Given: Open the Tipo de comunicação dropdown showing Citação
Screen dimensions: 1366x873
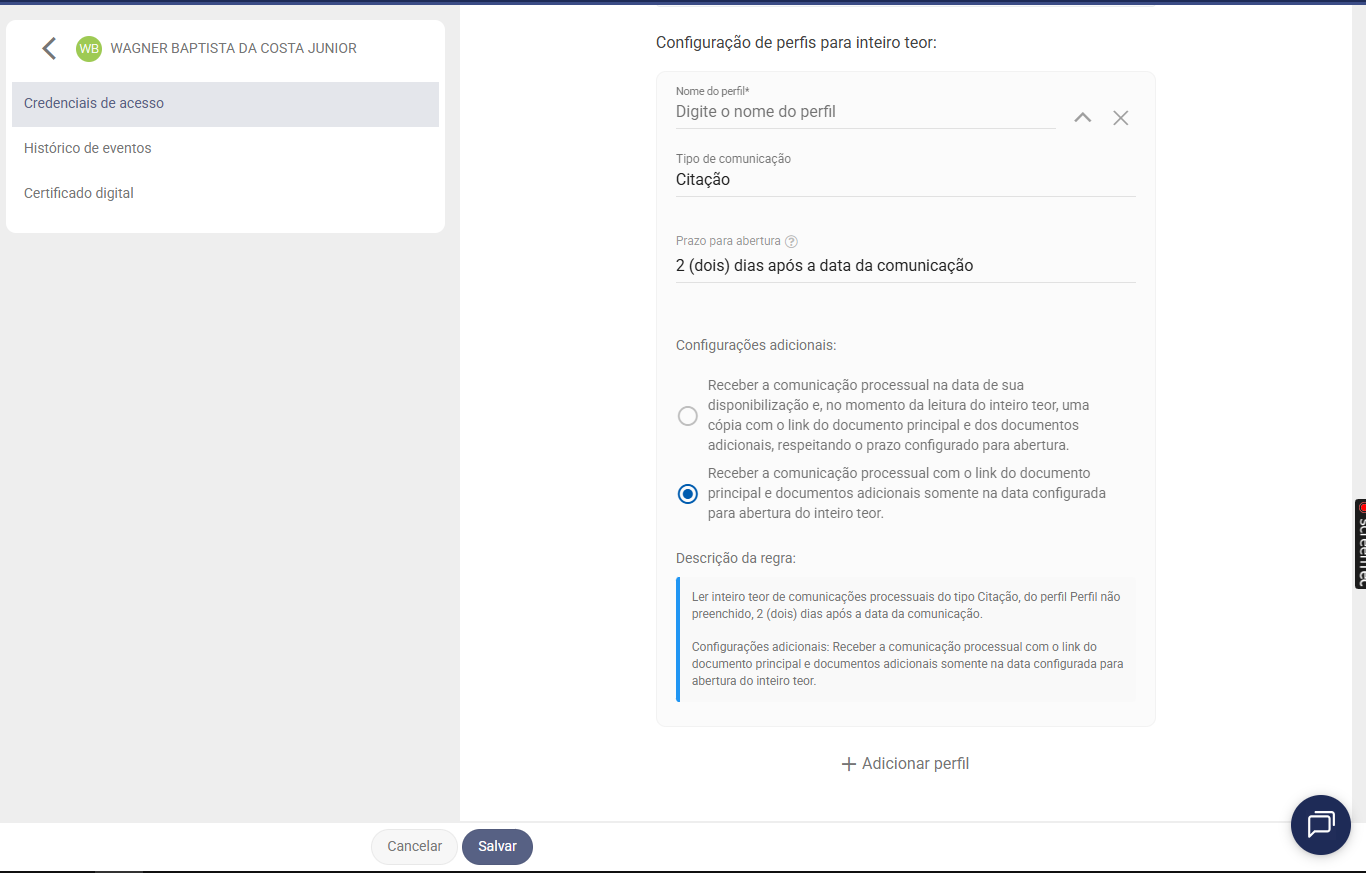Looking at the screenshot, I should (905, 180).
